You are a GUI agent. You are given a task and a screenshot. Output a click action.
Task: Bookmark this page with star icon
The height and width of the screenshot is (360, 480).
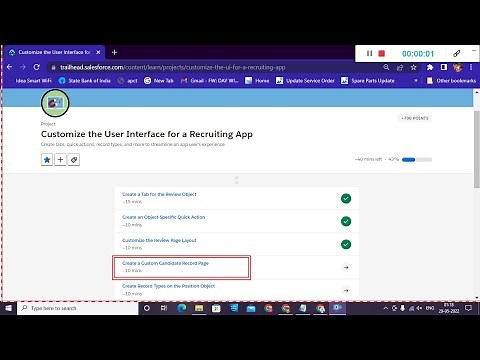click(413, 67)
